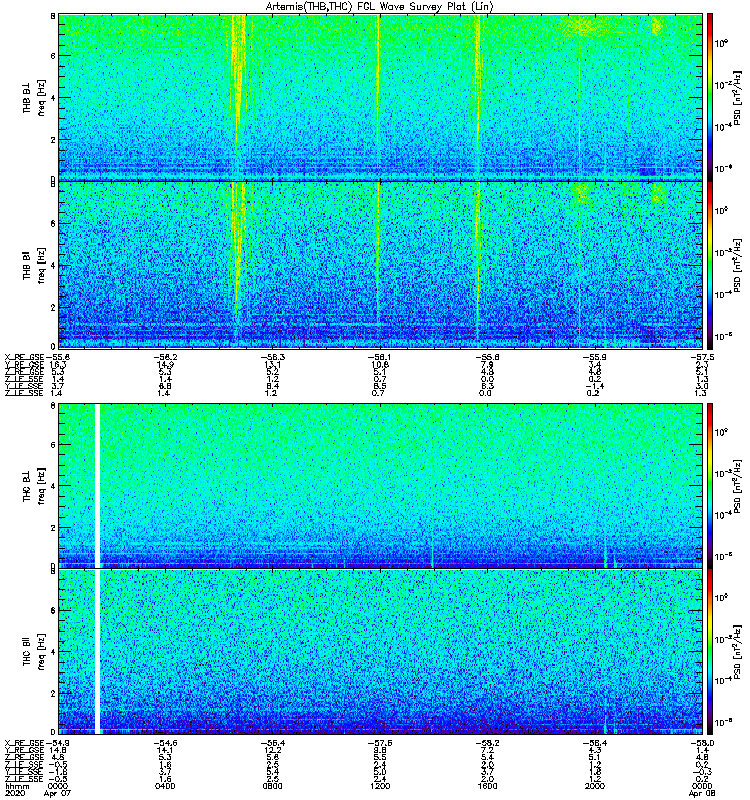The image size is (750, 800).
Task: Click the THC B-perpendicular panel color bar
Action: (x=710, y=486)
